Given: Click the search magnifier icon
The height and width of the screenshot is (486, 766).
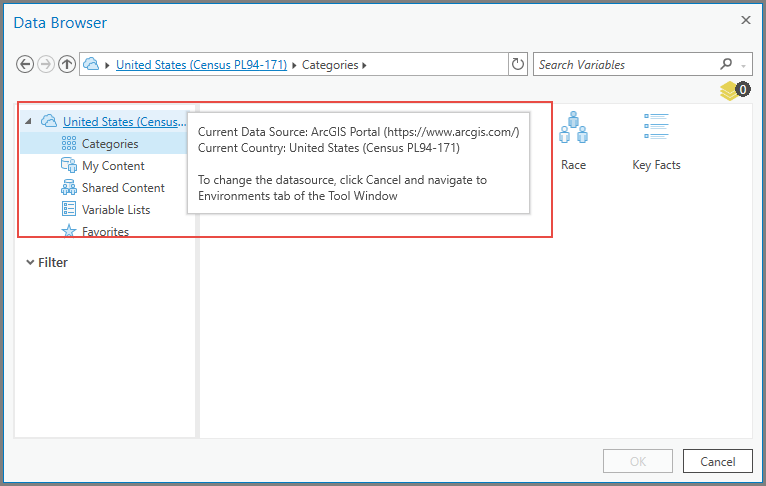Looking at the screenshot, I should (727, 65).
